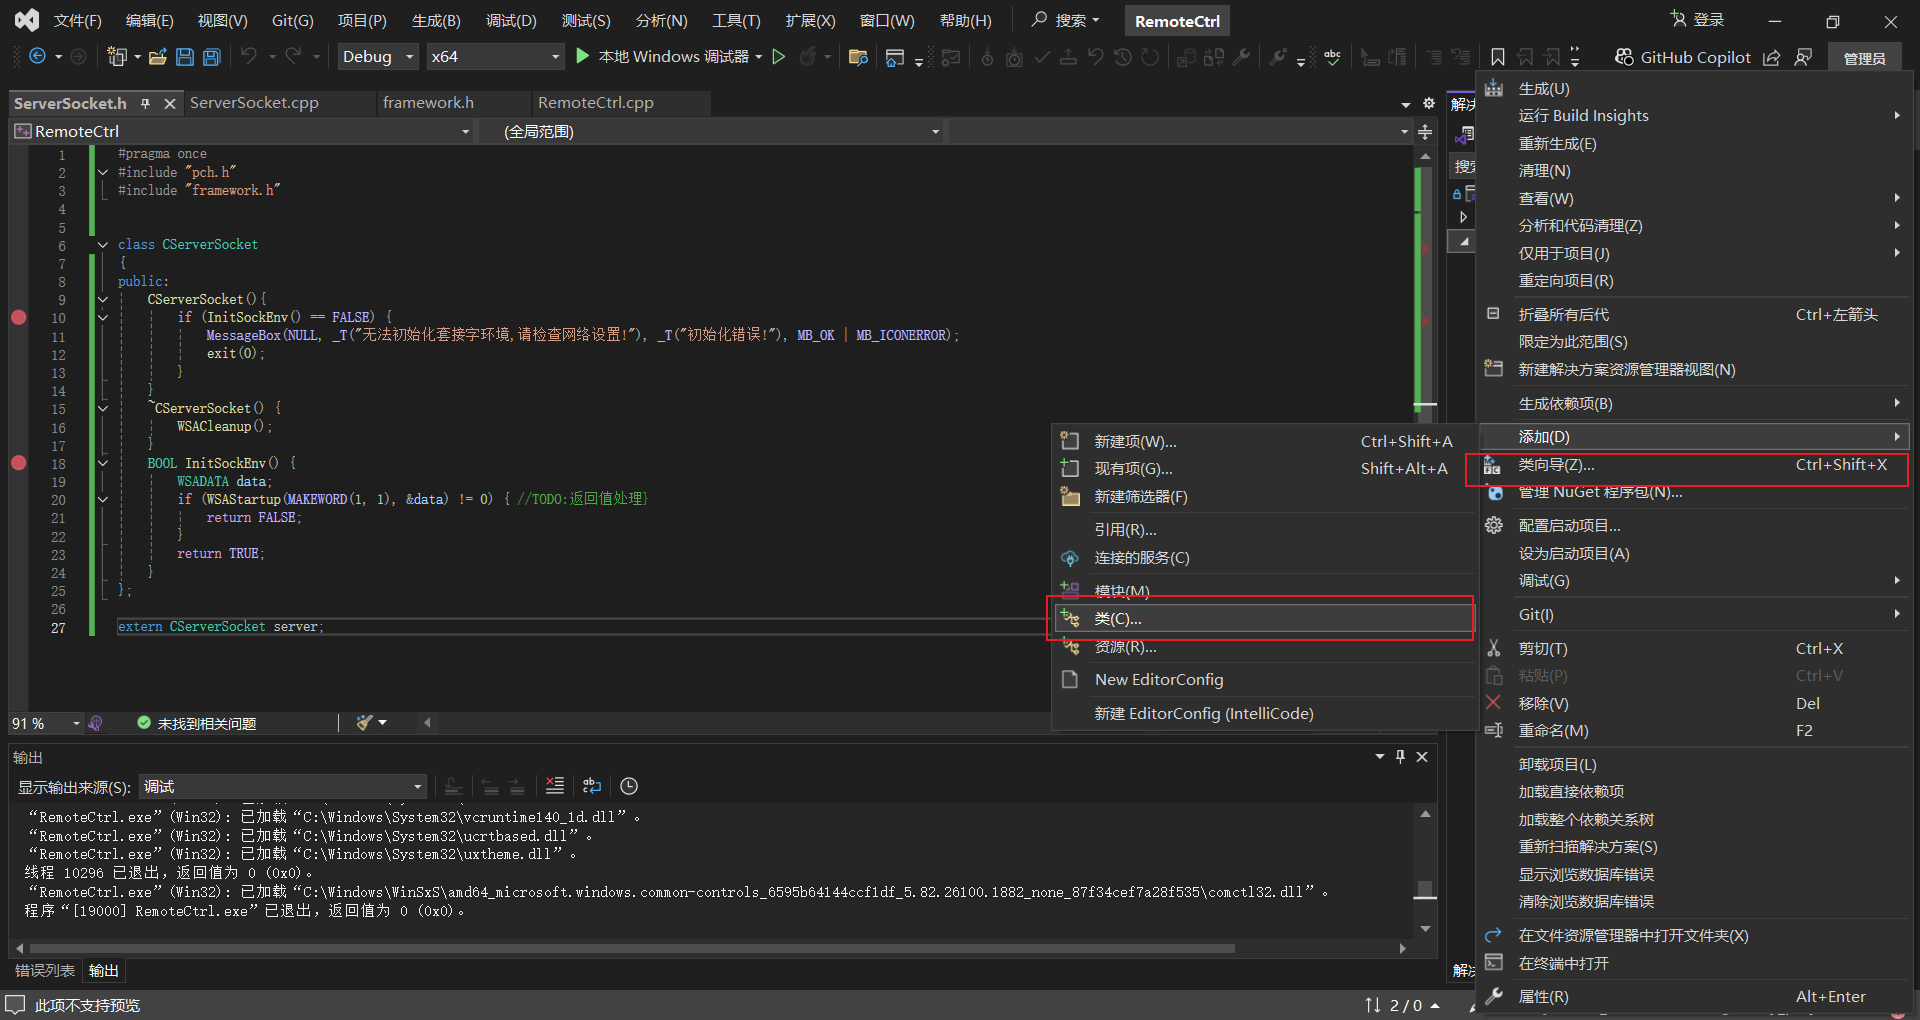Collapse the class CServerSocket block
The image size is (1920, 1020).
pos(103,244)
